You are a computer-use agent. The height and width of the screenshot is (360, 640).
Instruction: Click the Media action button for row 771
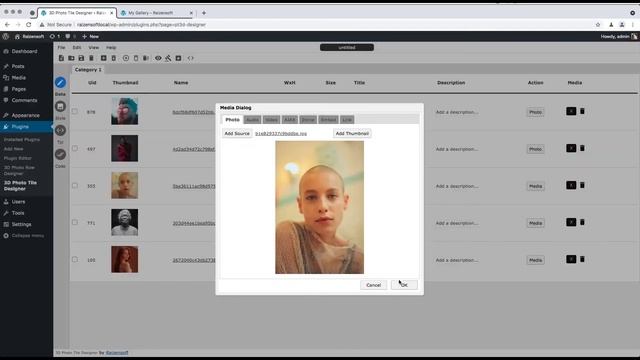pos(535,223)
